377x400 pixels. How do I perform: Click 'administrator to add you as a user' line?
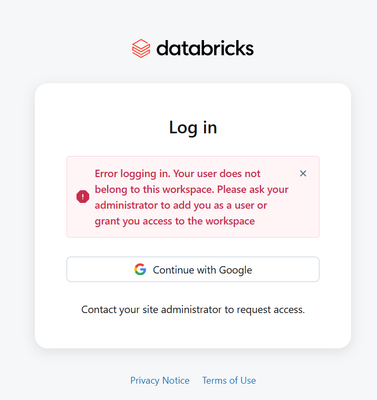(x=181, y=205)
